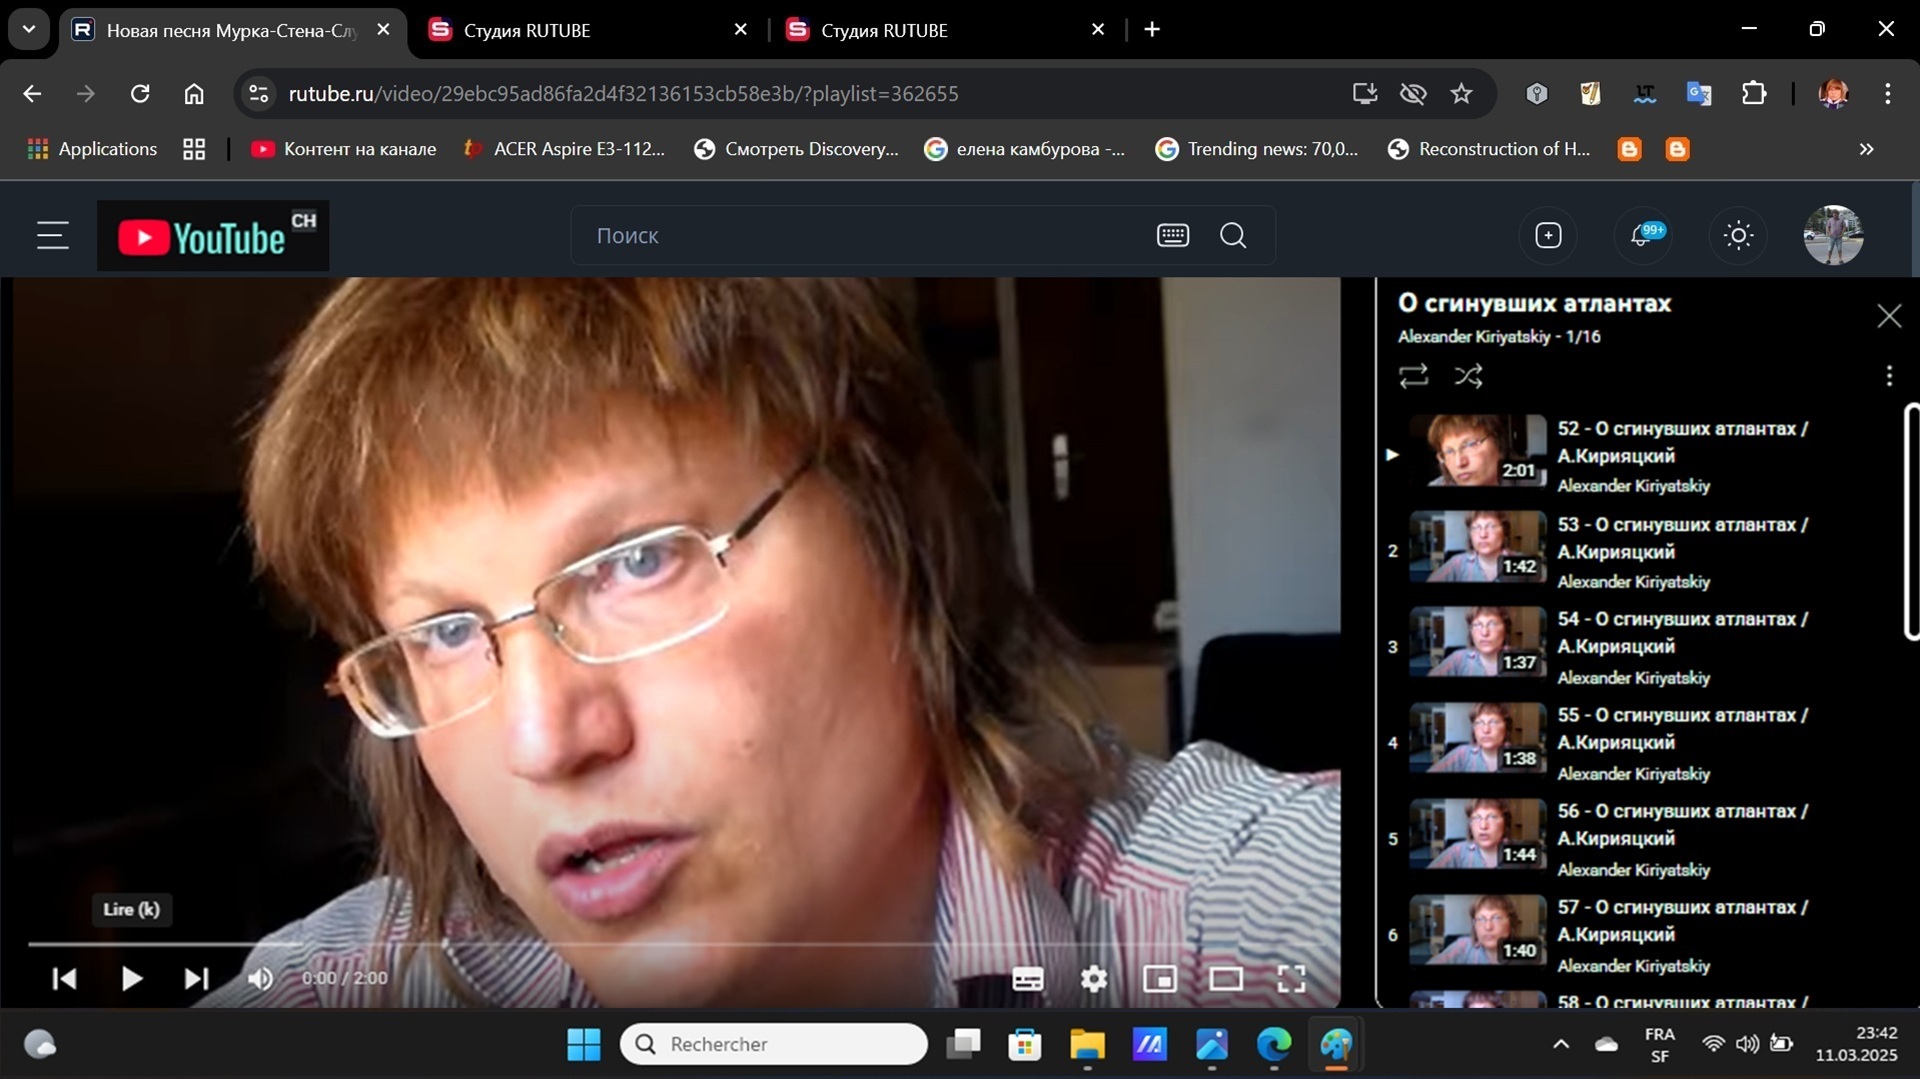The width and height of the screenshot is (1920, 1079).
Task: Open the miniplayer
Action: [1160, 978]
